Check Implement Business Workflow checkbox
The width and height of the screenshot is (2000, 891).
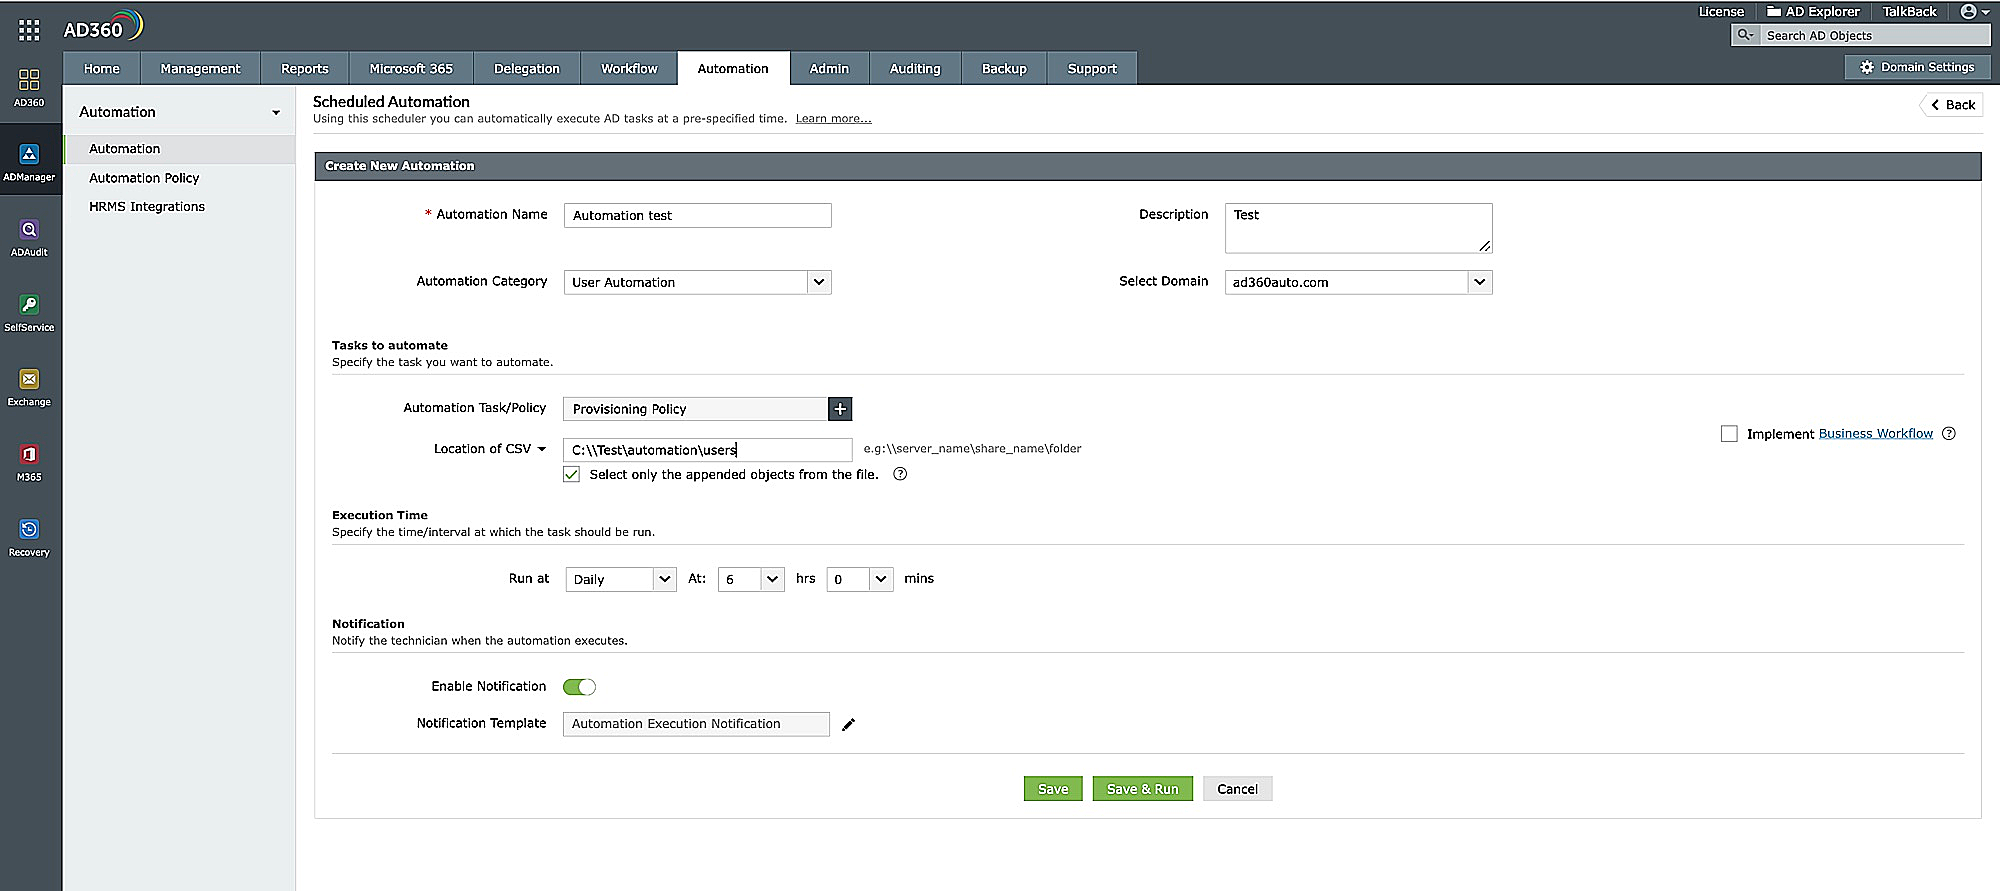(x=1729, y=434)
